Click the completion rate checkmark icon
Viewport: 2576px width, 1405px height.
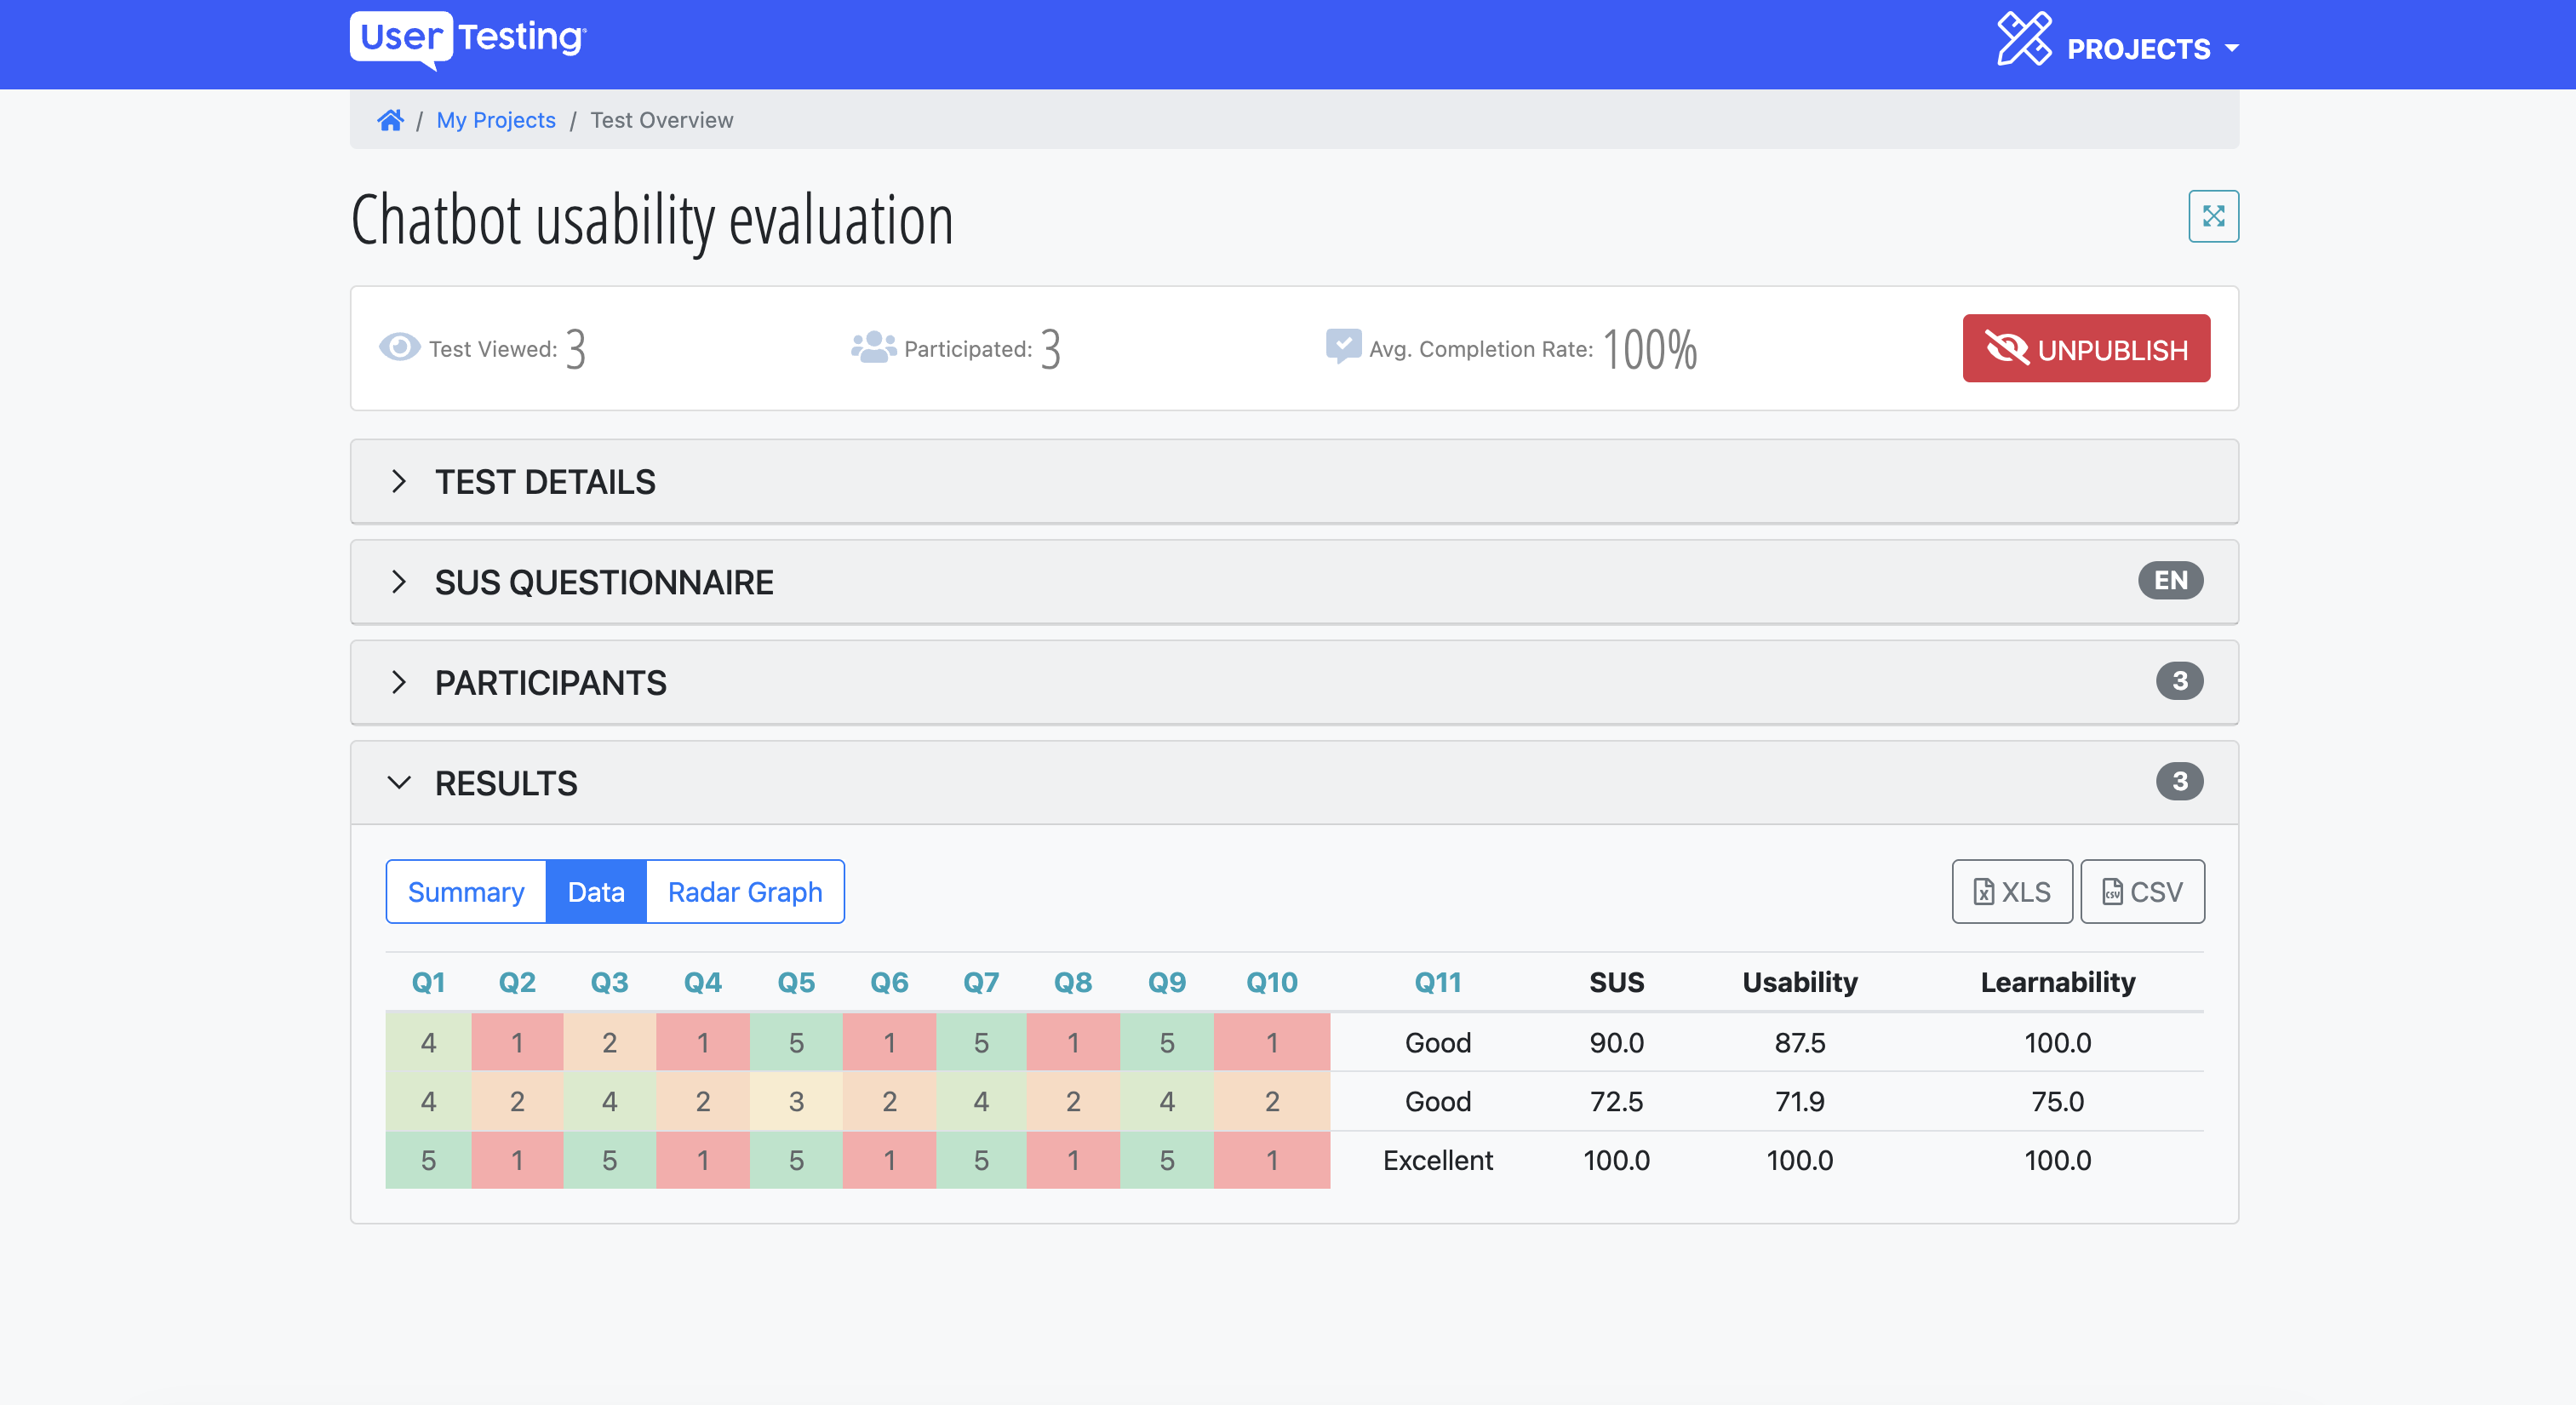coord(1343,347)
